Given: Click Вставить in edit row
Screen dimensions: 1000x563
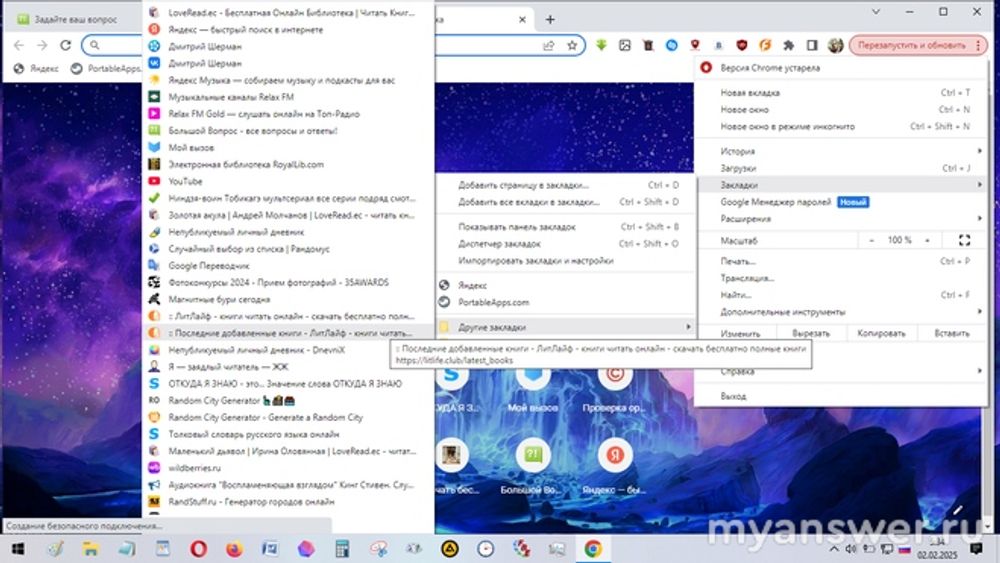Looking at the screenshot, I should pyautogui.click(x=952, y=333).
